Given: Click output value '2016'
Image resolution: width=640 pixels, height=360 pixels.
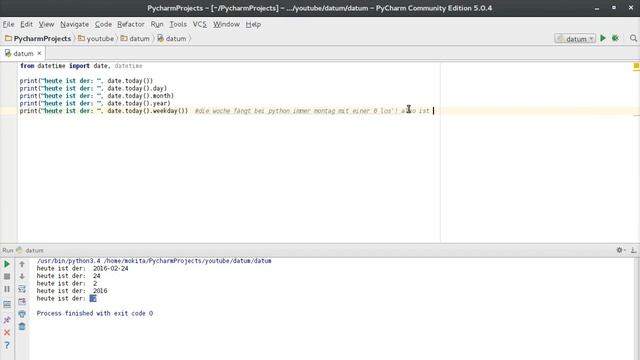Looking at the screenshot, I should pyautogui.click(x=100, y=291).
